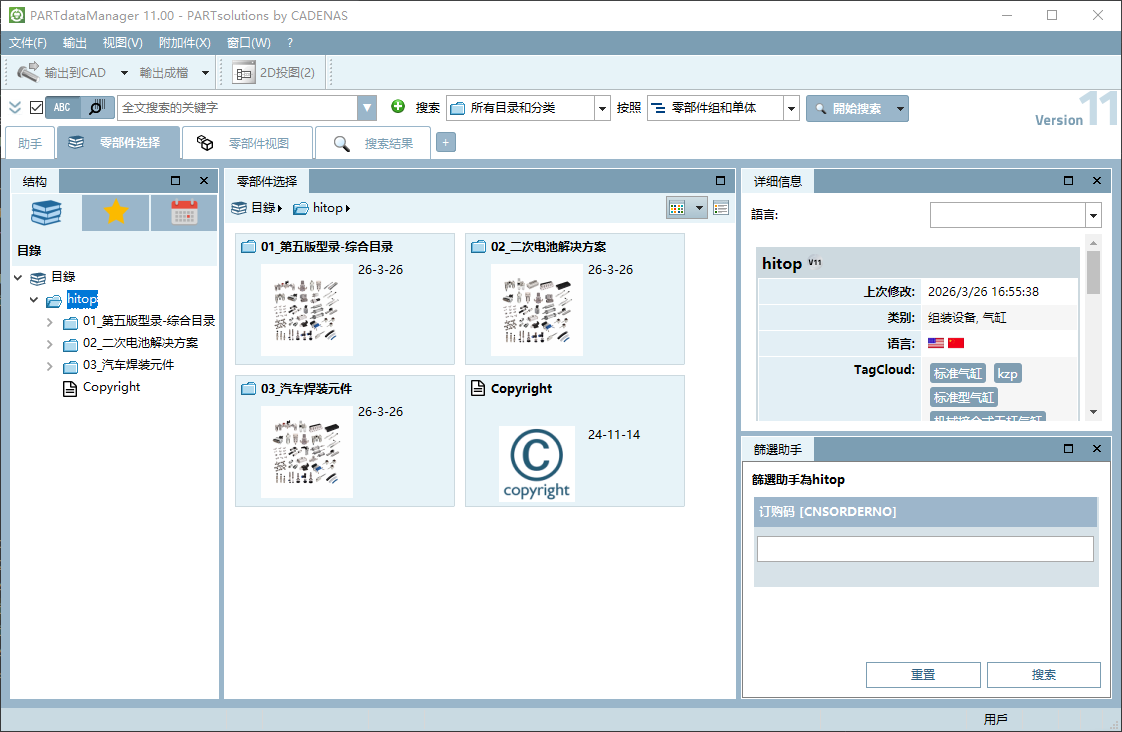Viewport: 1122px width, 732px height.
Task: Toggle the geometric search mode button beside ABC
Action: pos(97,107)
